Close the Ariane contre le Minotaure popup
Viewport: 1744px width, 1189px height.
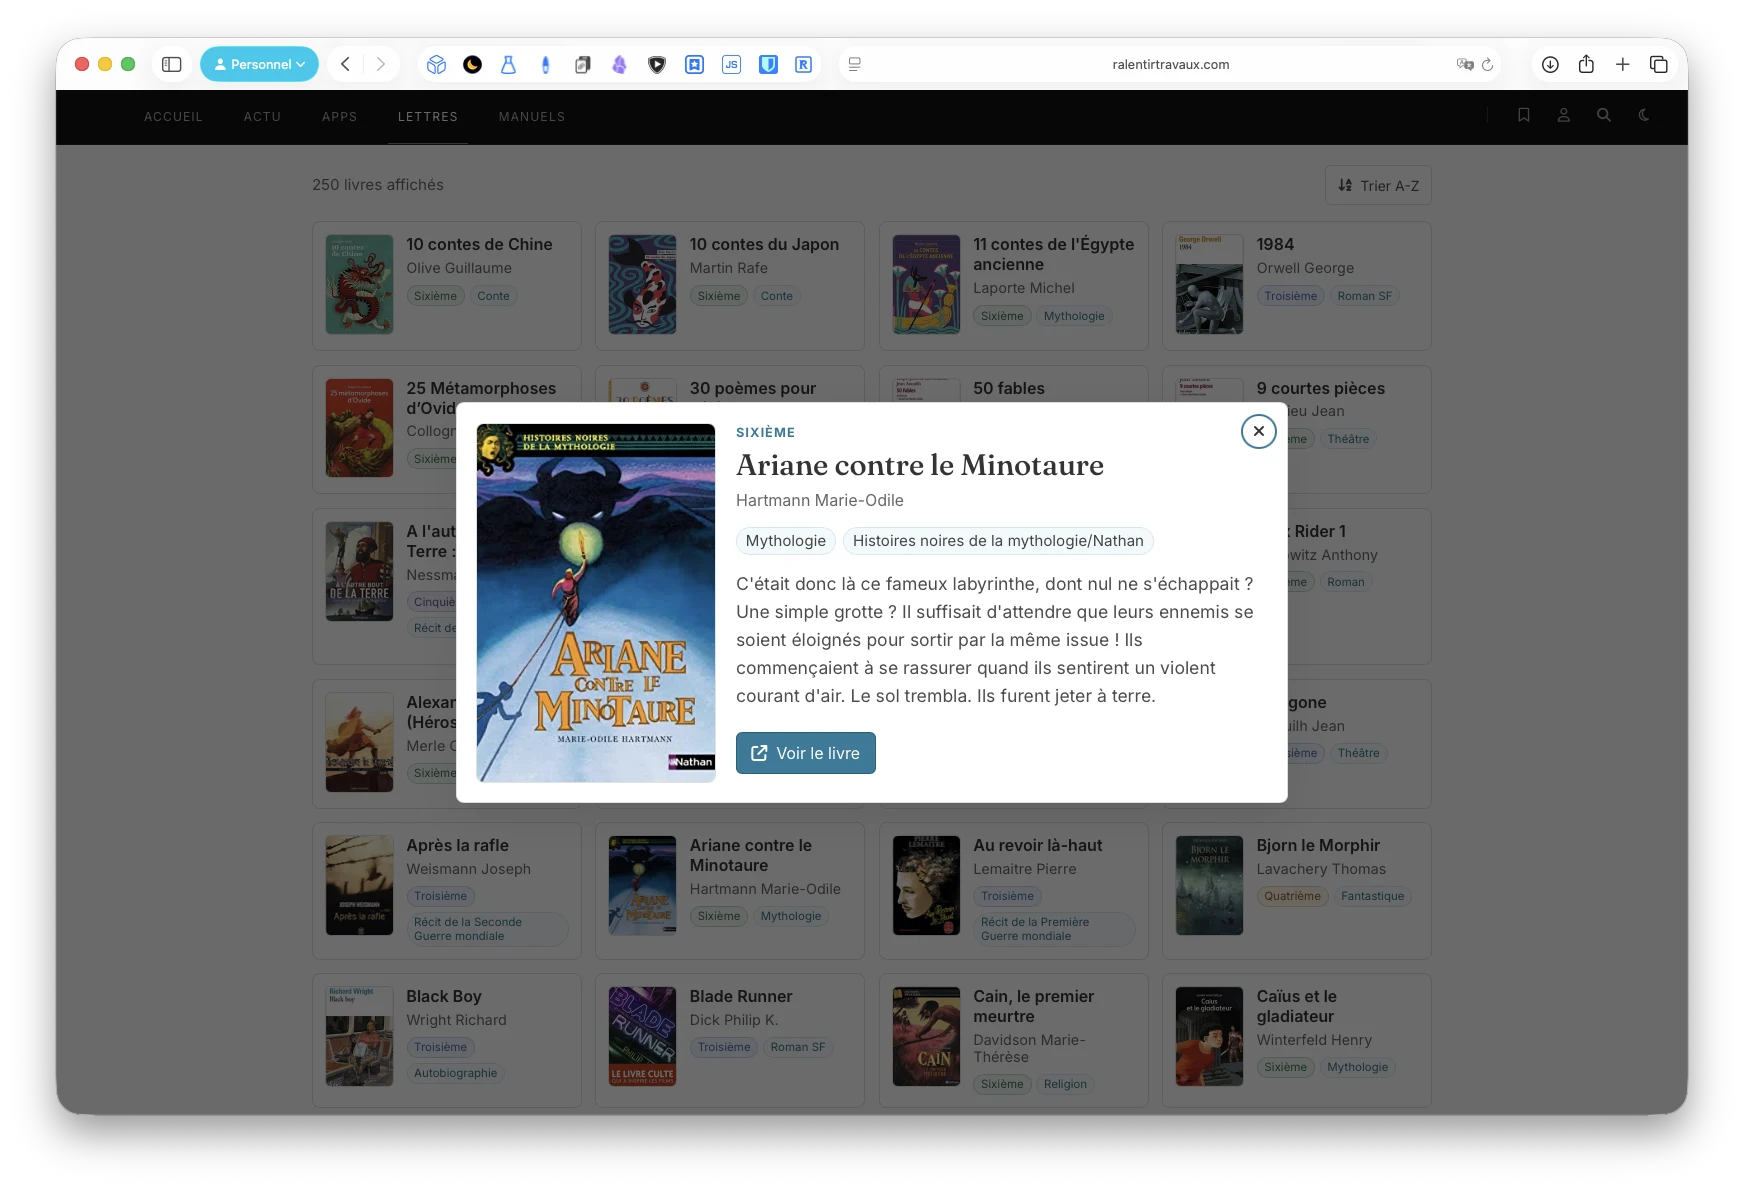pos(1258,431)
